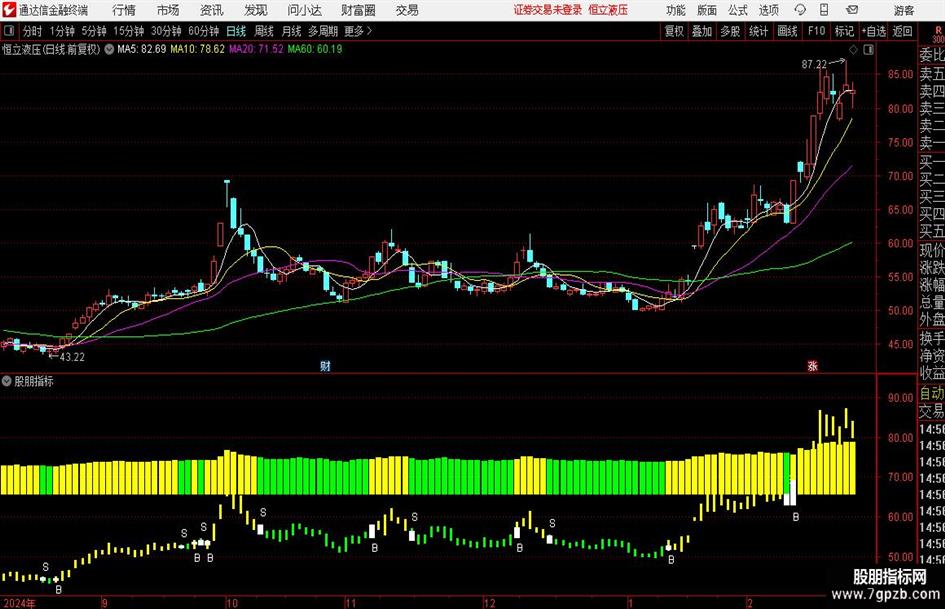Click the mobile phone icon
The width and height of the screenshot is (945, 609).
pyautogui.click(x=824, y=10)
